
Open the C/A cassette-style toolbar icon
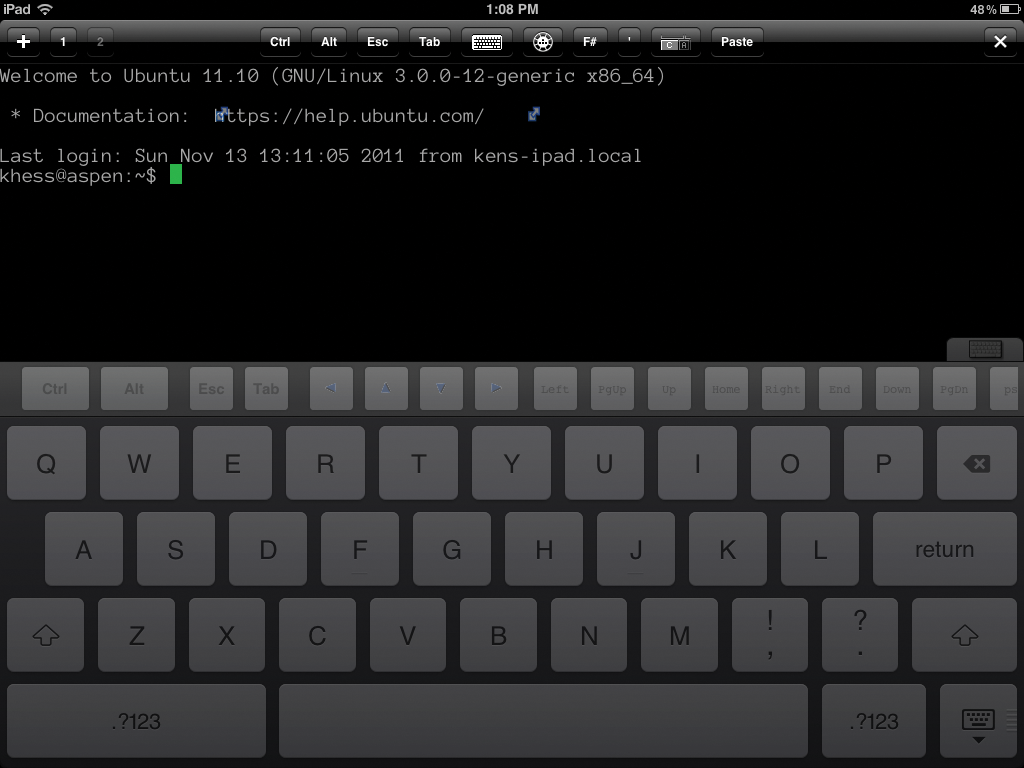click(675, 42)
